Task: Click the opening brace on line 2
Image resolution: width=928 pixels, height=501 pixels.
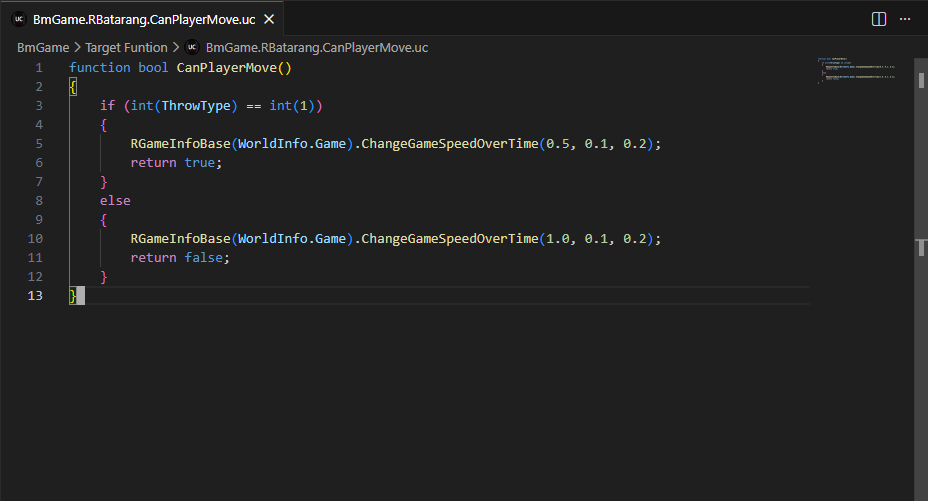Action: (x=73, y=87)
